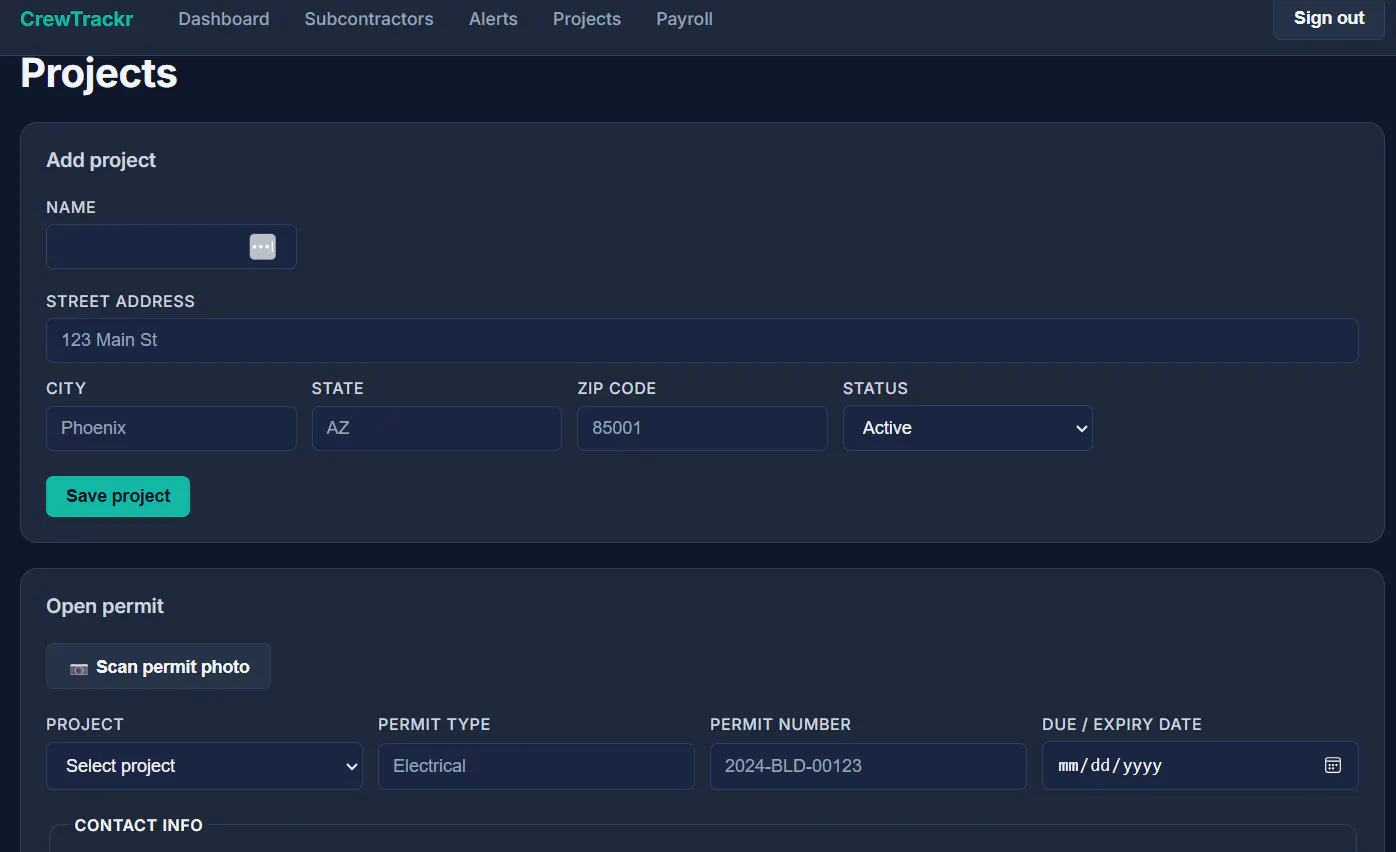The width and height of the screenshot is (1396, 852).
Task: Select the Projects nav item
Action: point(587,19)
